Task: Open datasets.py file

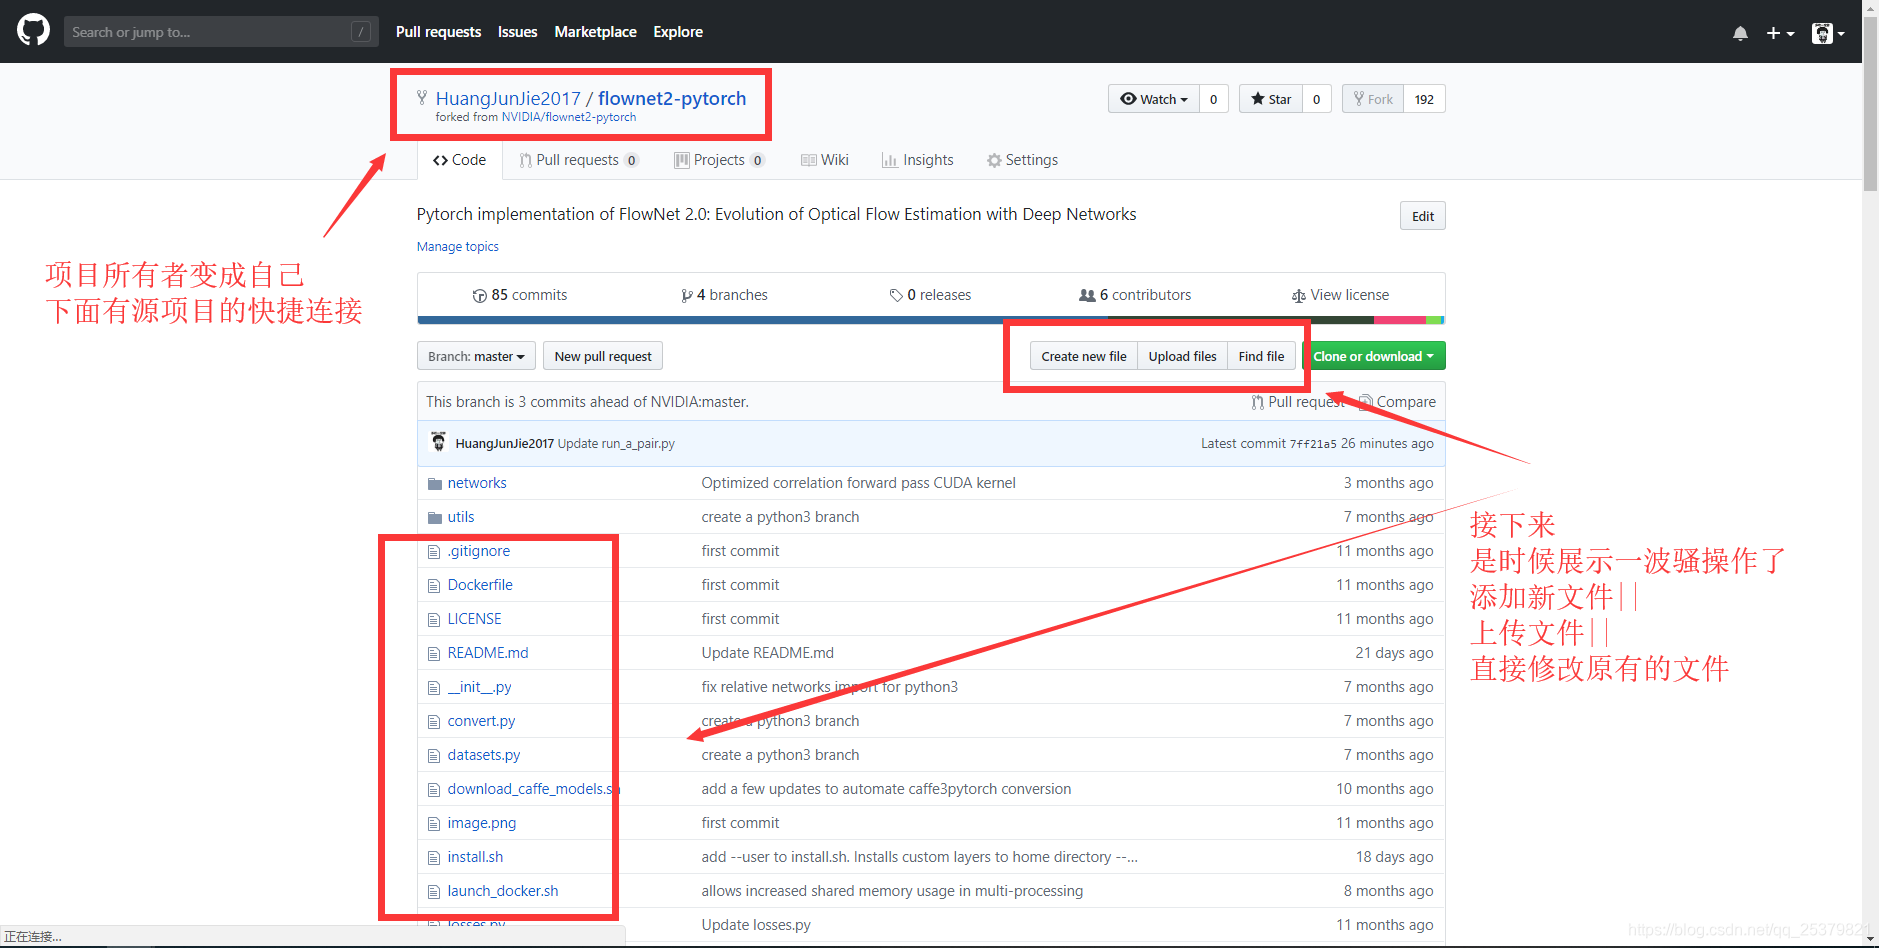Action: 484,755
